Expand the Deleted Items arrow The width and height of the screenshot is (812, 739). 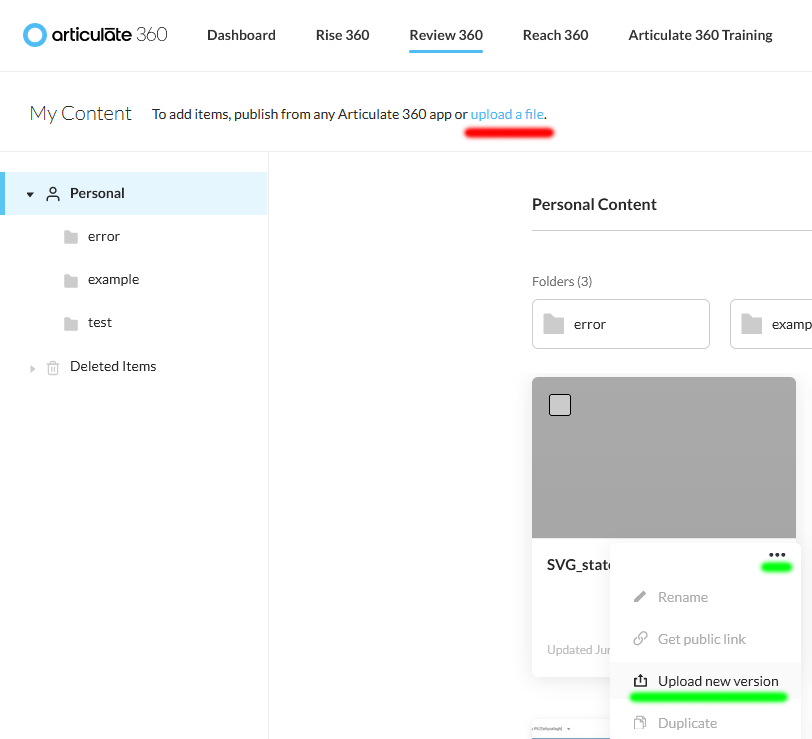(33, 369)
